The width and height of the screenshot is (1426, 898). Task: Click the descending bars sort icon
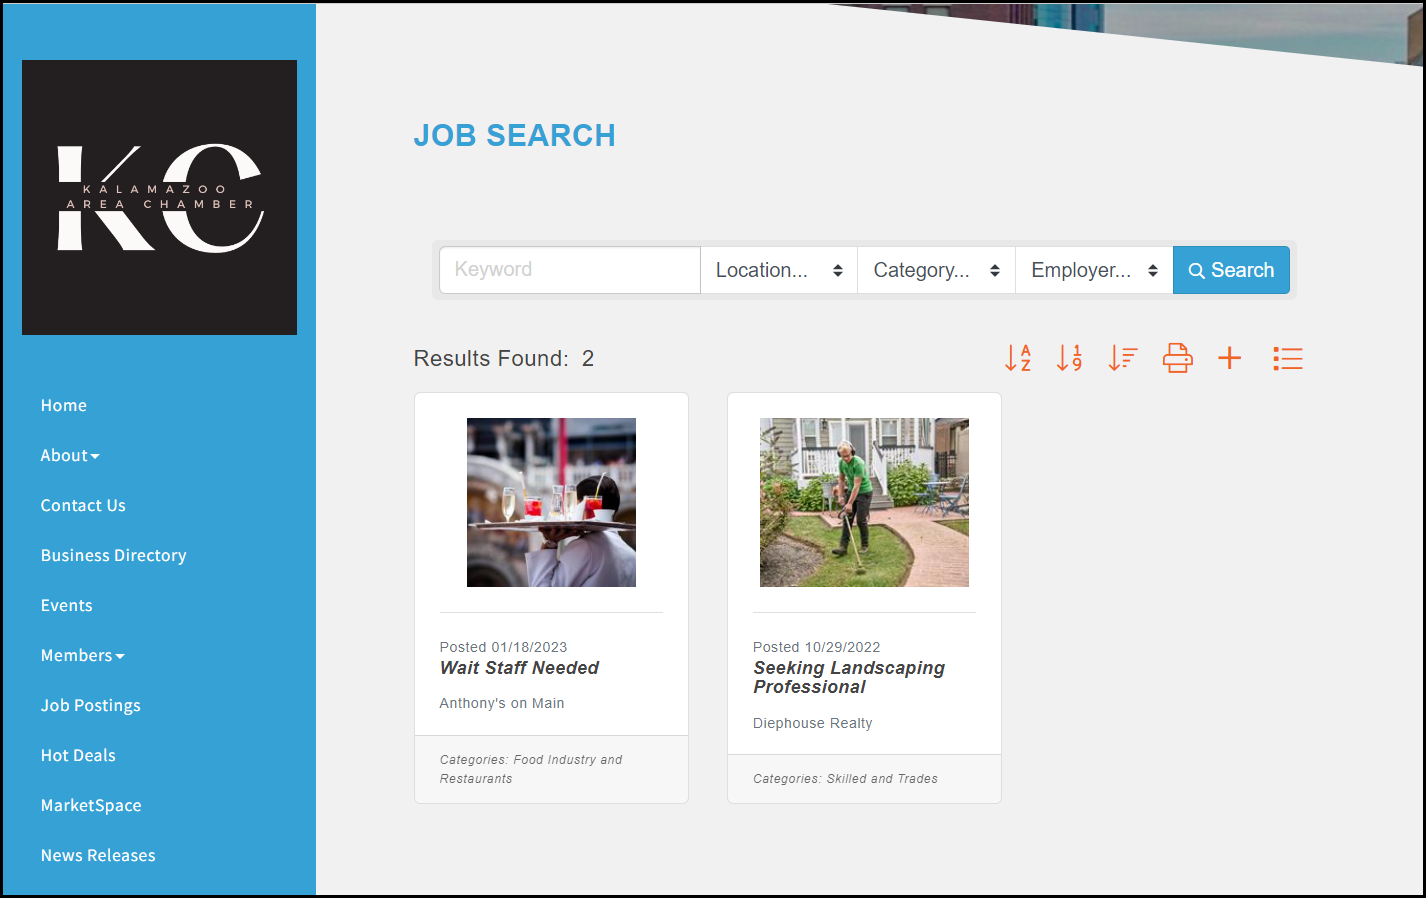[1123, 358]
